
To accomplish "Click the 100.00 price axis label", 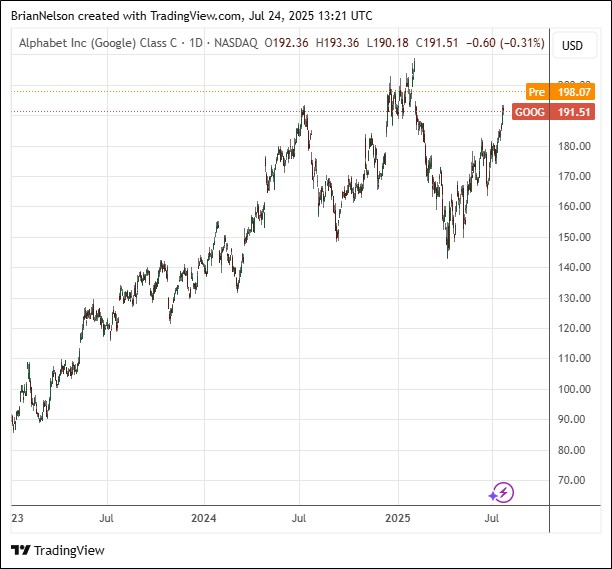I will pyautogui.click(x=574, y=389).
